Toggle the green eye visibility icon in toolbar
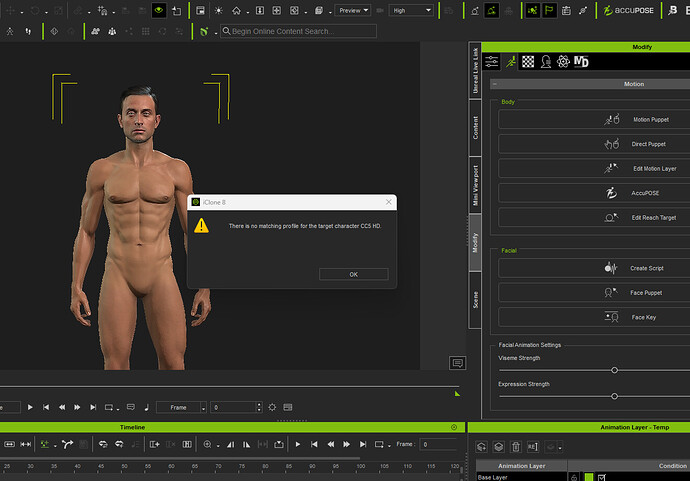Viewport: 690px width, 481px height. 158,10
